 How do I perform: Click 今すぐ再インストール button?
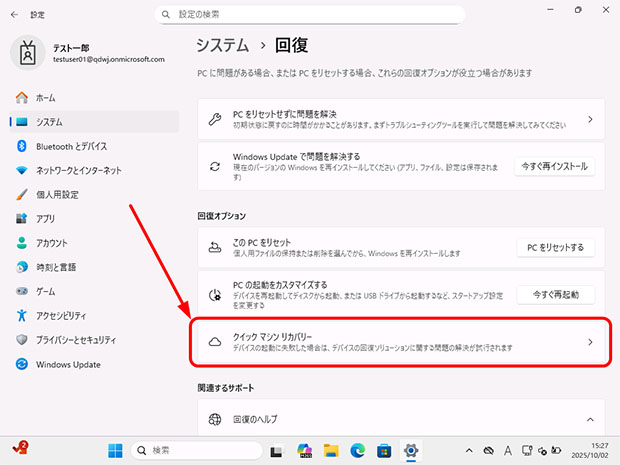coord(554,166)
